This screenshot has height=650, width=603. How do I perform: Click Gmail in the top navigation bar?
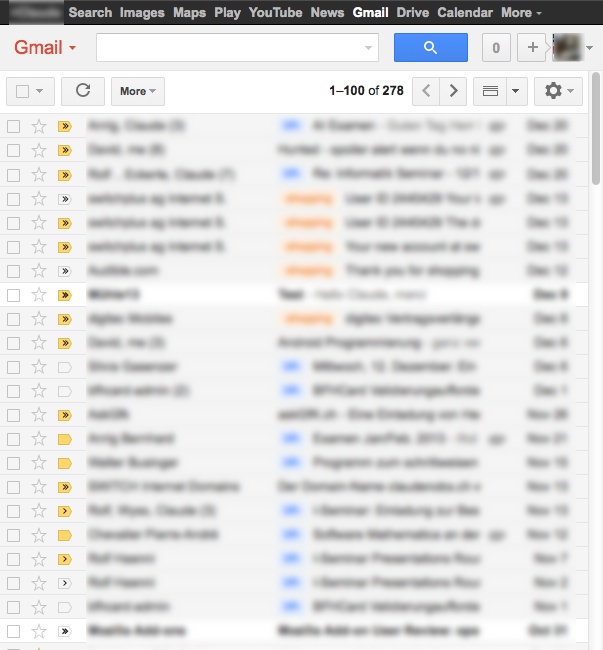point(371,12)
